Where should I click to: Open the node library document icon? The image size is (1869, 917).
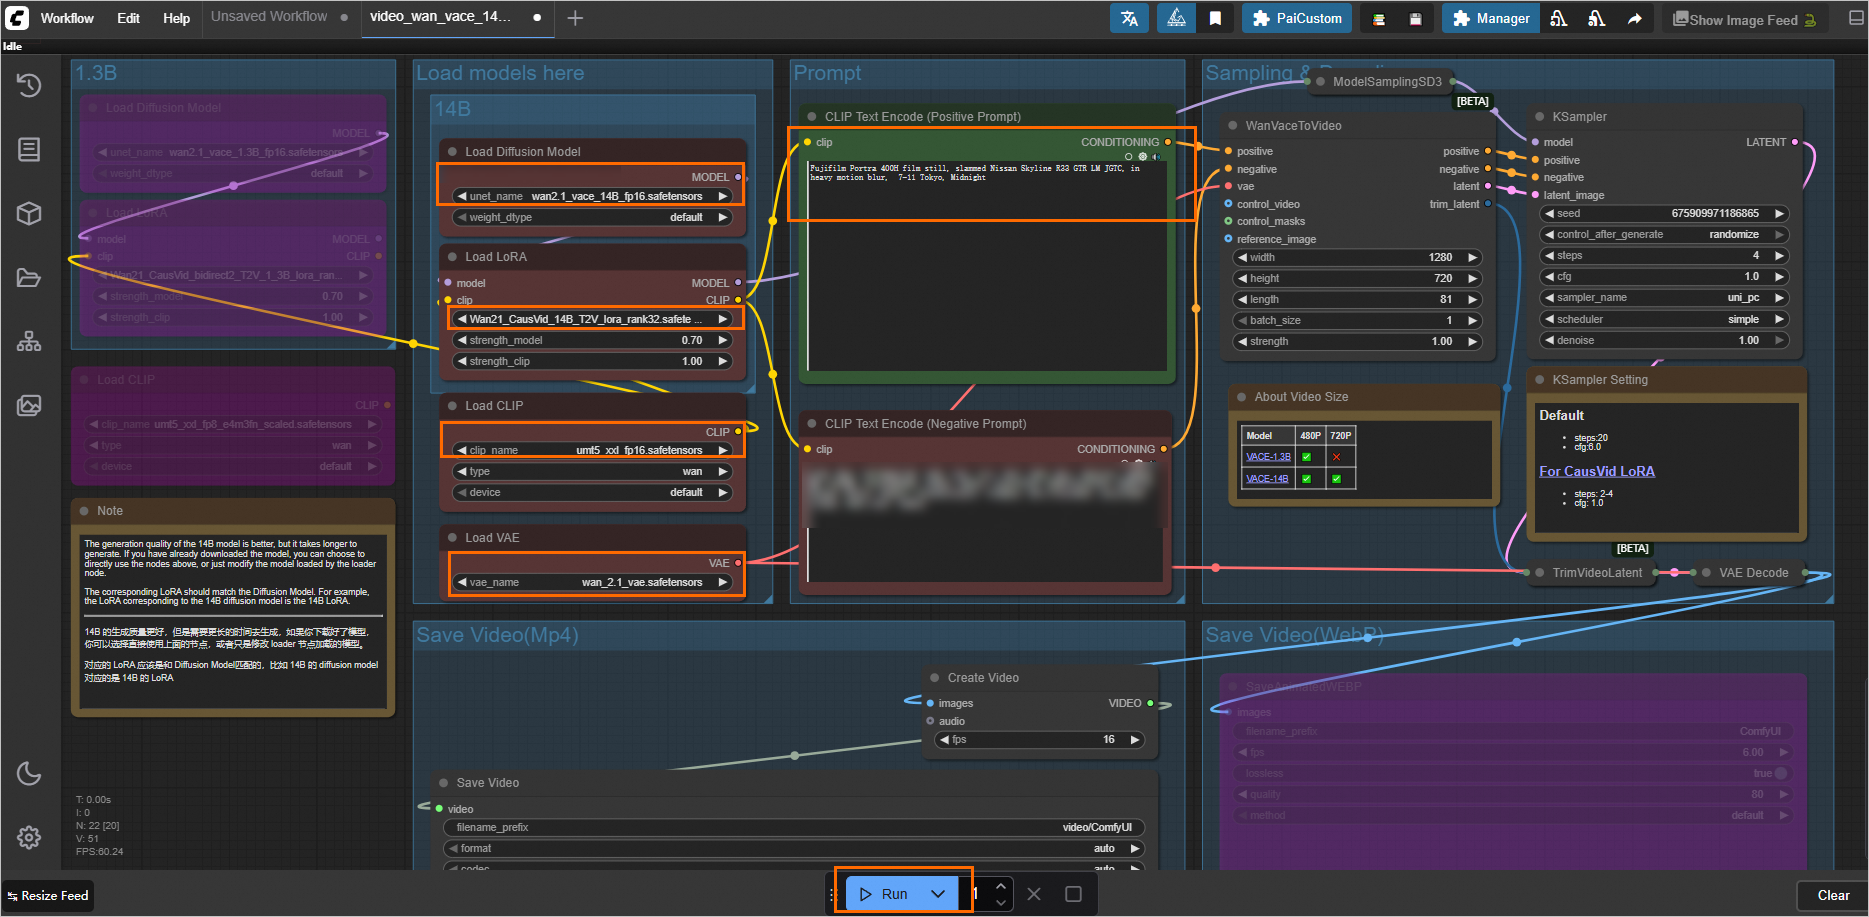click(x=29, y=150)
